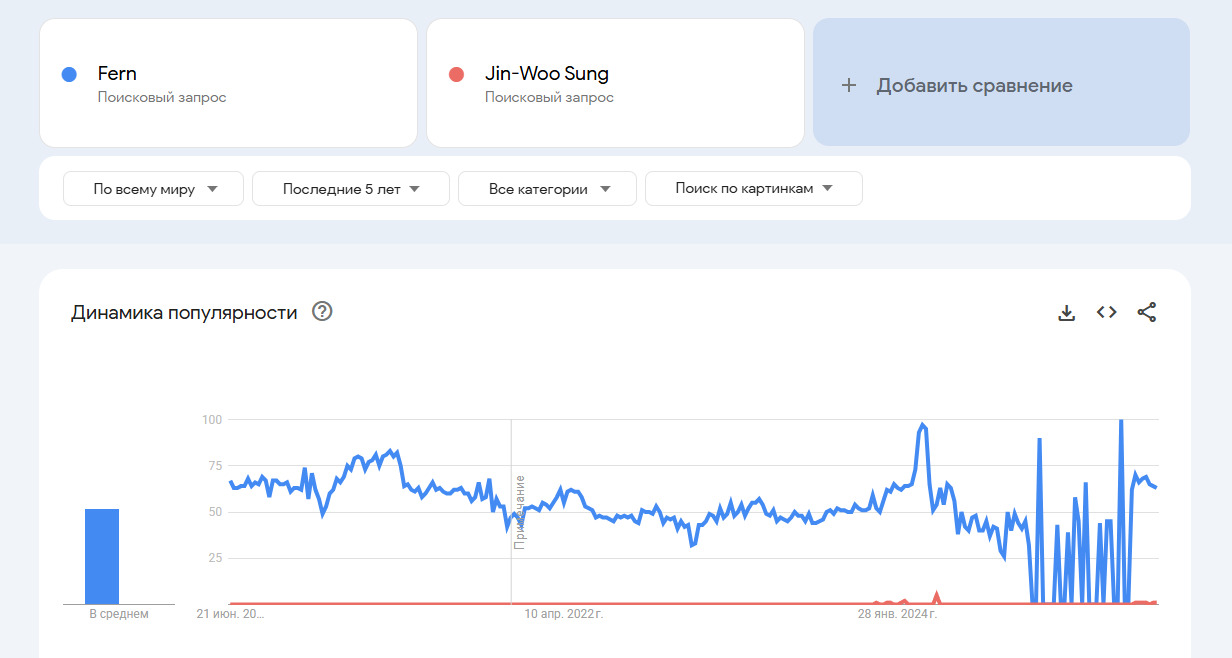This screenshot has width=1232, height=658.
Task: Click the 28 янв. 2024 г. axis label
Action: 897,614
